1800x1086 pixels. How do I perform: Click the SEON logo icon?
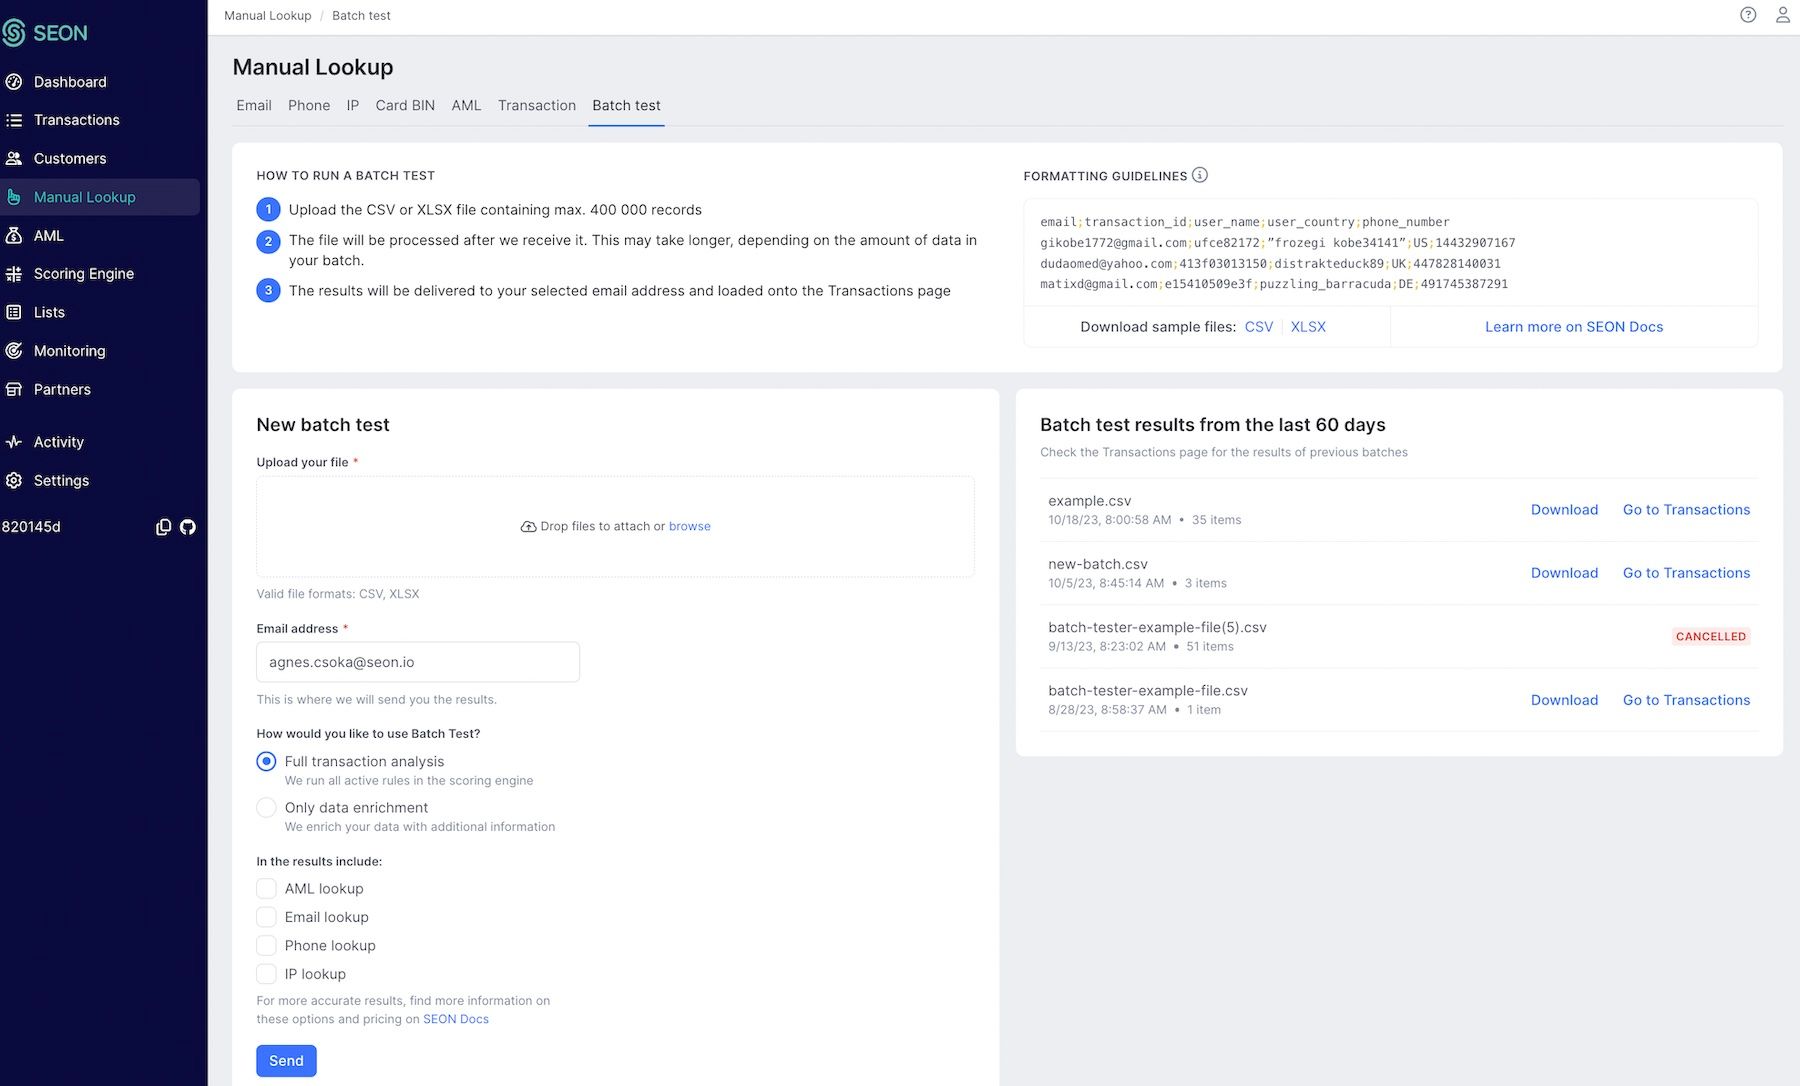pos(13,33)
